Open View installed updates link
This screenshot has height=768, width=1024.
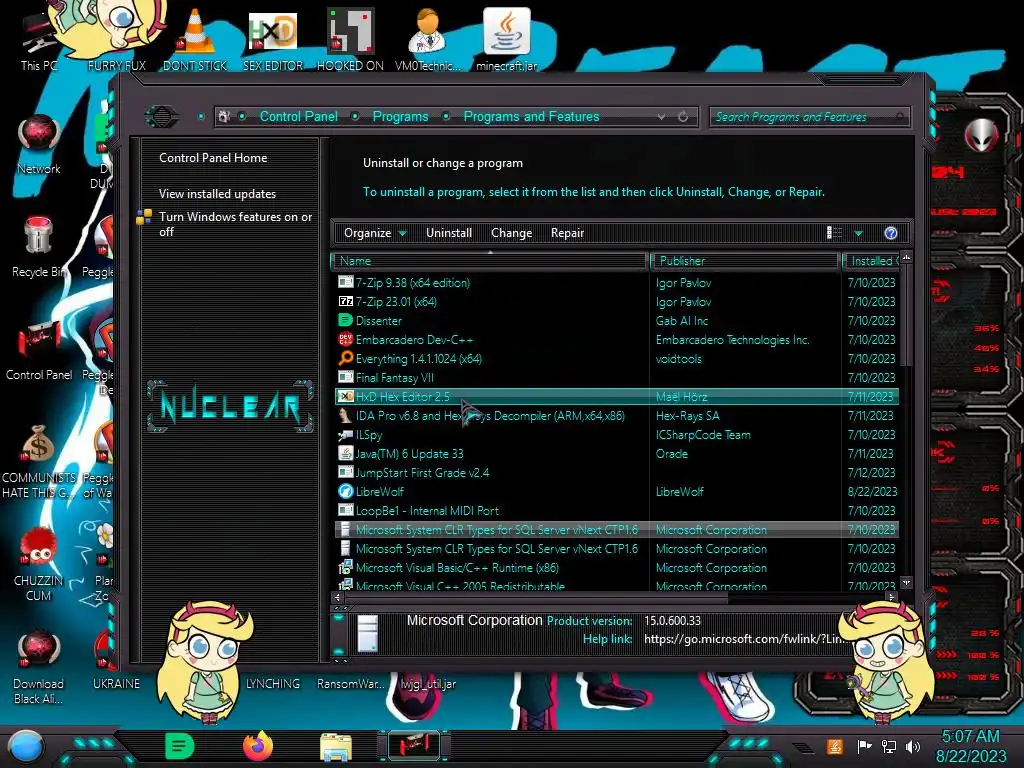coord(217,194)
